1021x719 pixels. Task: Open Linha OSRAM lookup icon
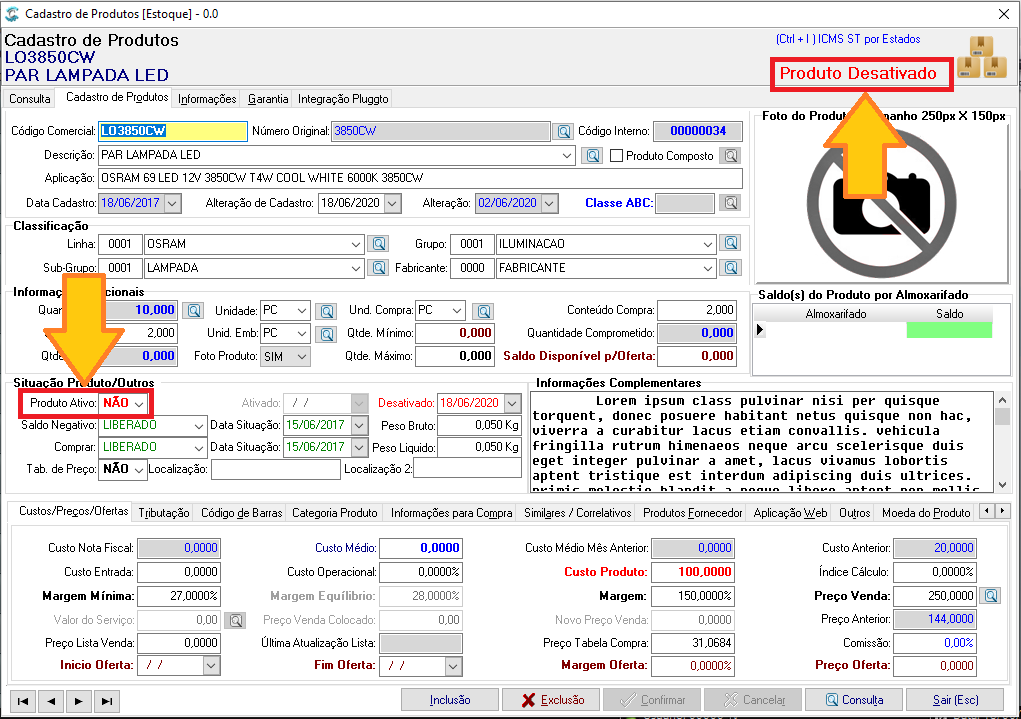tap(378, 244)
